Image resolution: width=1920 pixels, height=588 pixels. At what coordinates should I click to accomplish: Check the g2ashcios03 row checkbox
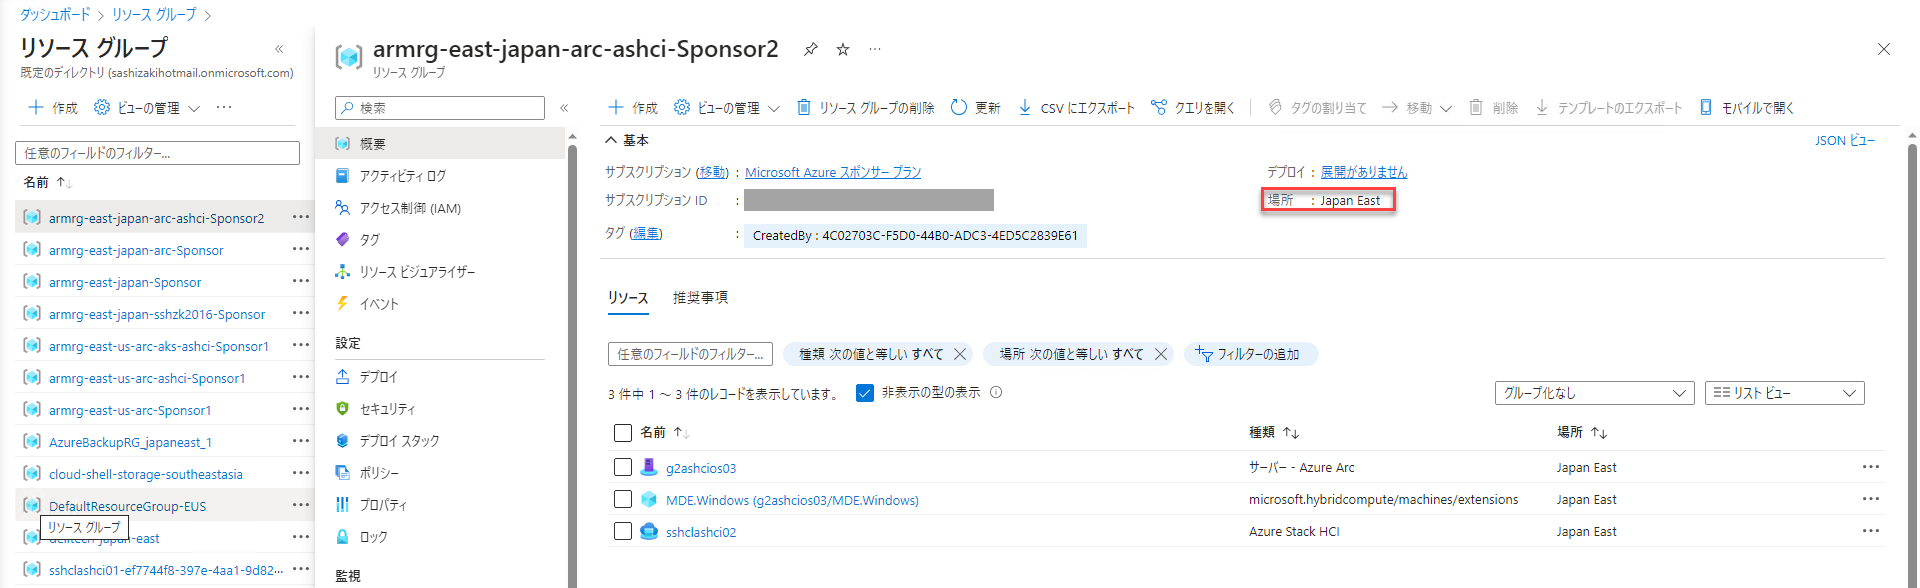623,467
